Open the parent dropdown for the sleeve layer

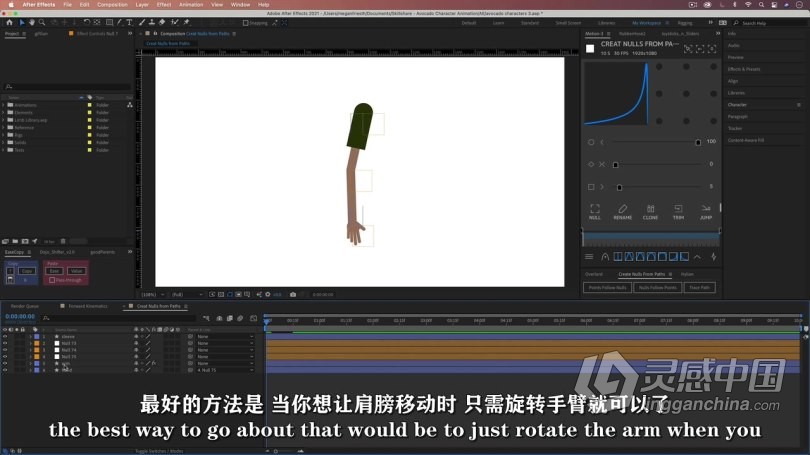pos(225,336)
